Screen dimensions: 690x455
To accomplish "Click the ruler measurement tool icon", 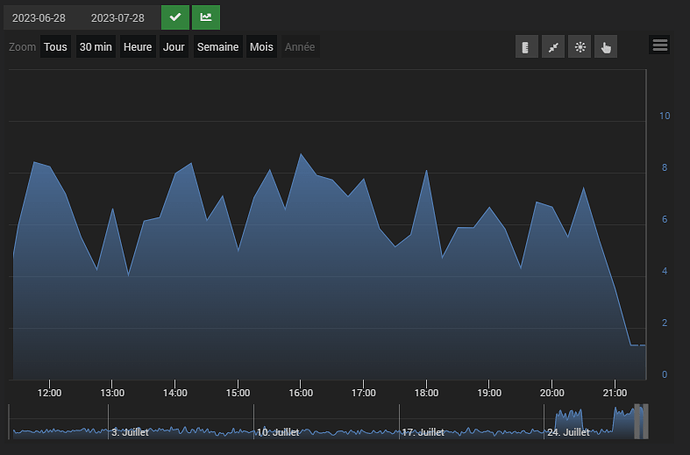I will pos(527,47).
